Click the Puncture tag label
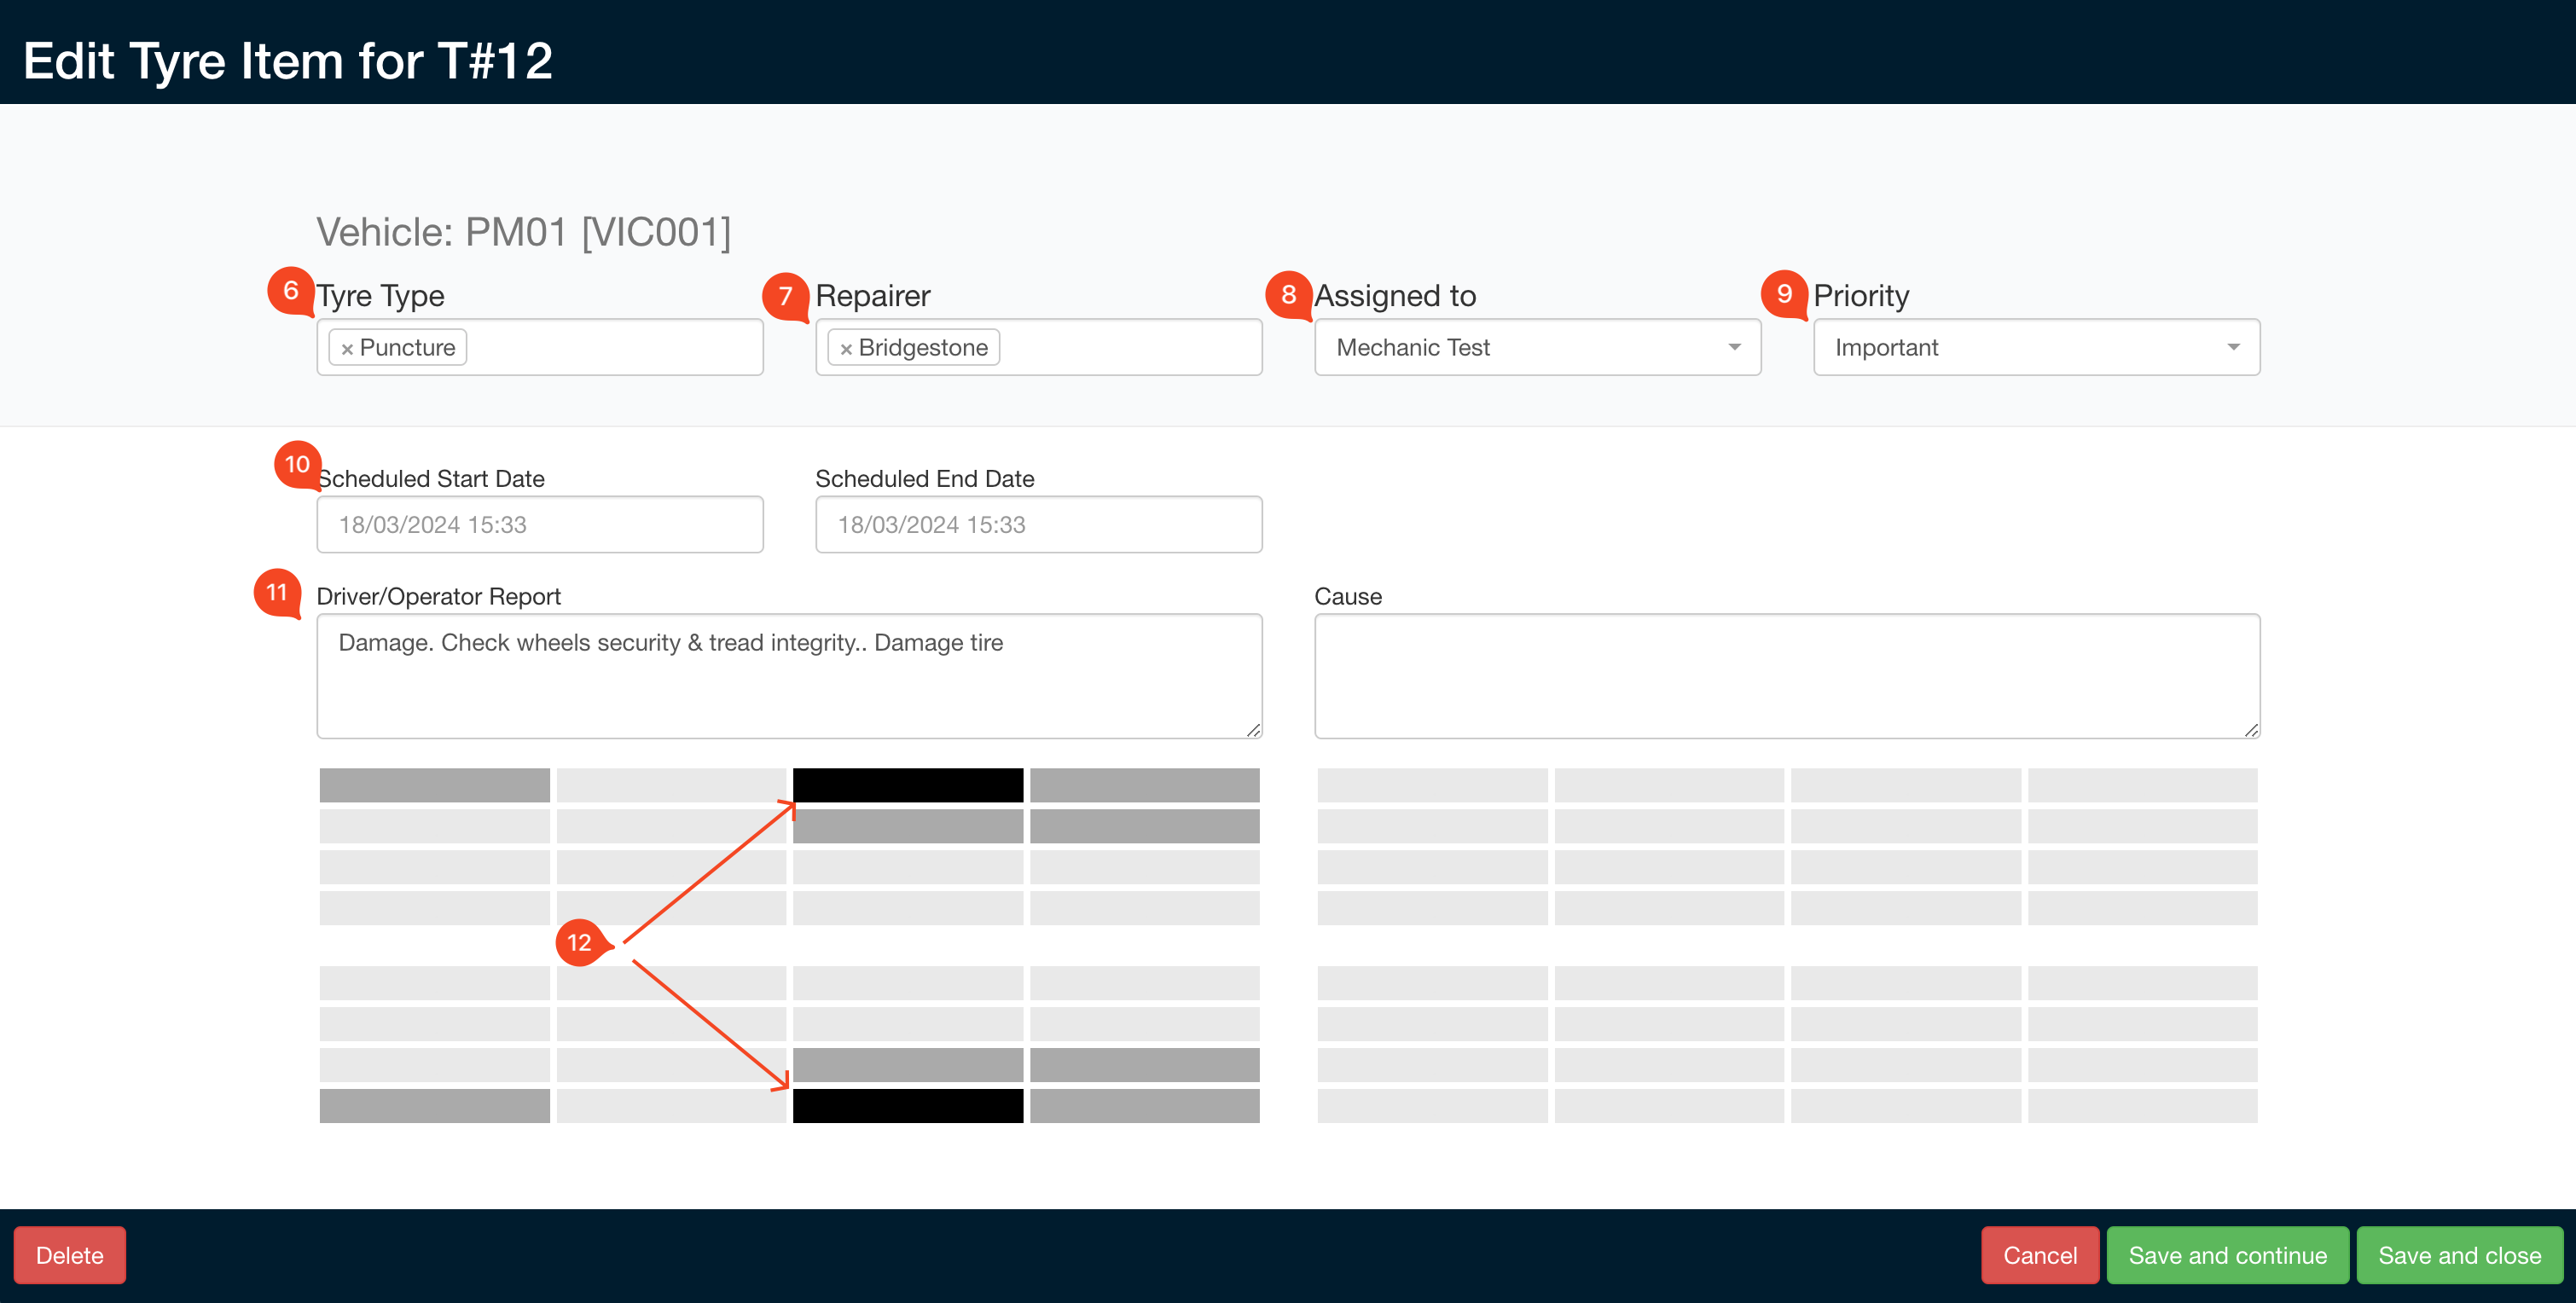2576x1303 pixels. point(407,347)
